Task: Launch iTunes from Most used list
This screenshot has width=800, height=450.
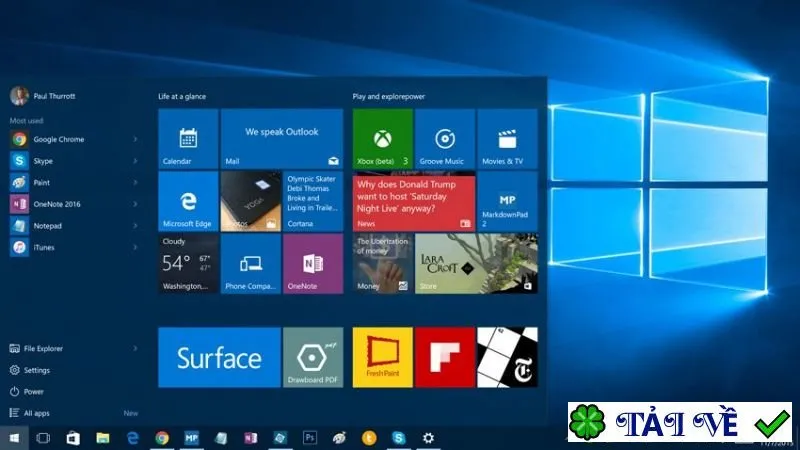Action: tap(74, 247)
